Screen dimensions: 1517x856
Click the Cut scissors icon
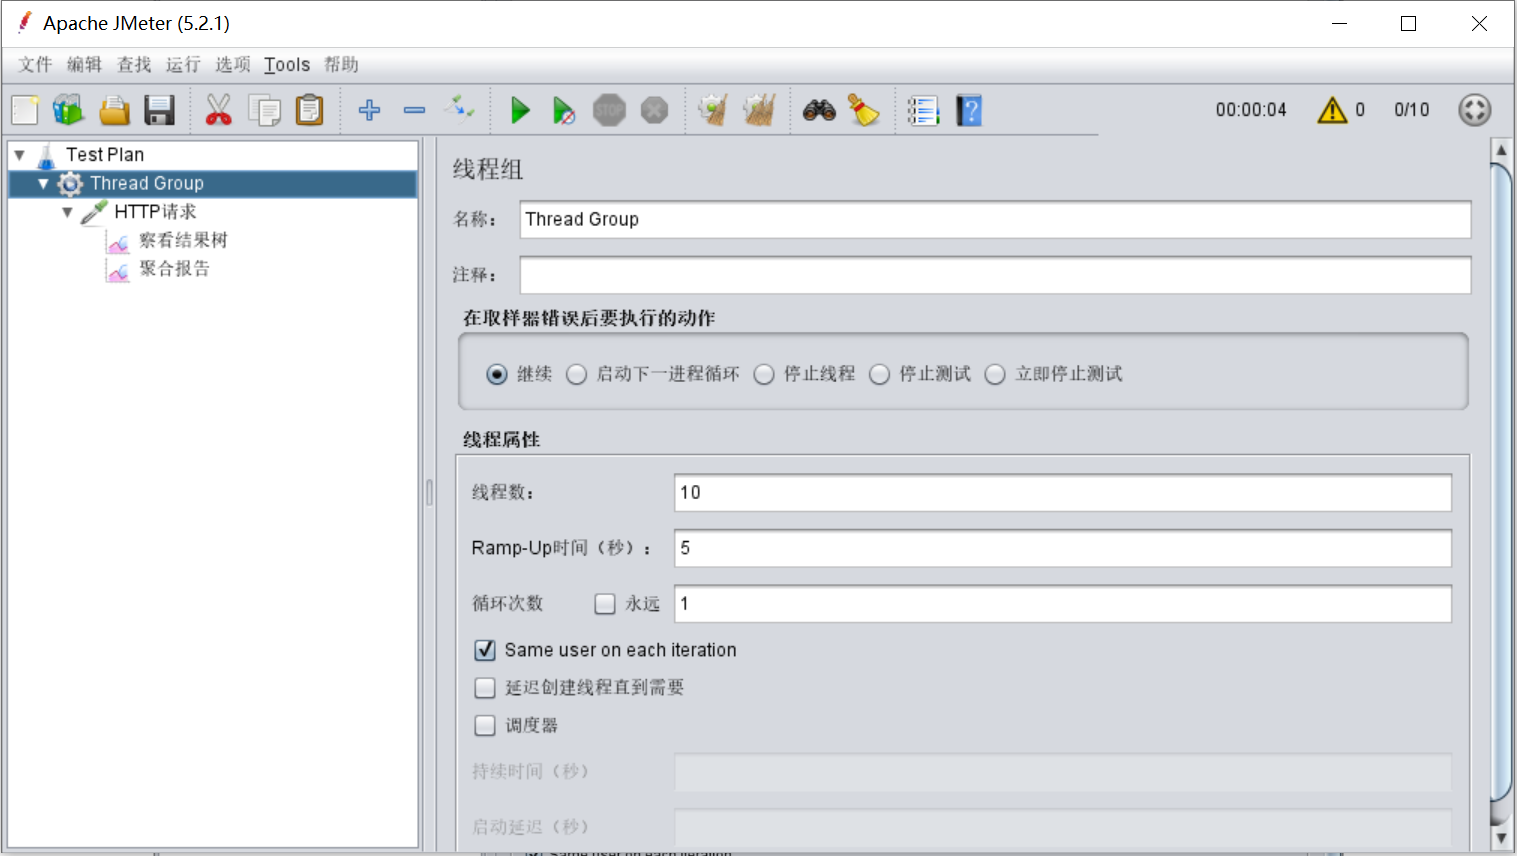click(218, 110)
